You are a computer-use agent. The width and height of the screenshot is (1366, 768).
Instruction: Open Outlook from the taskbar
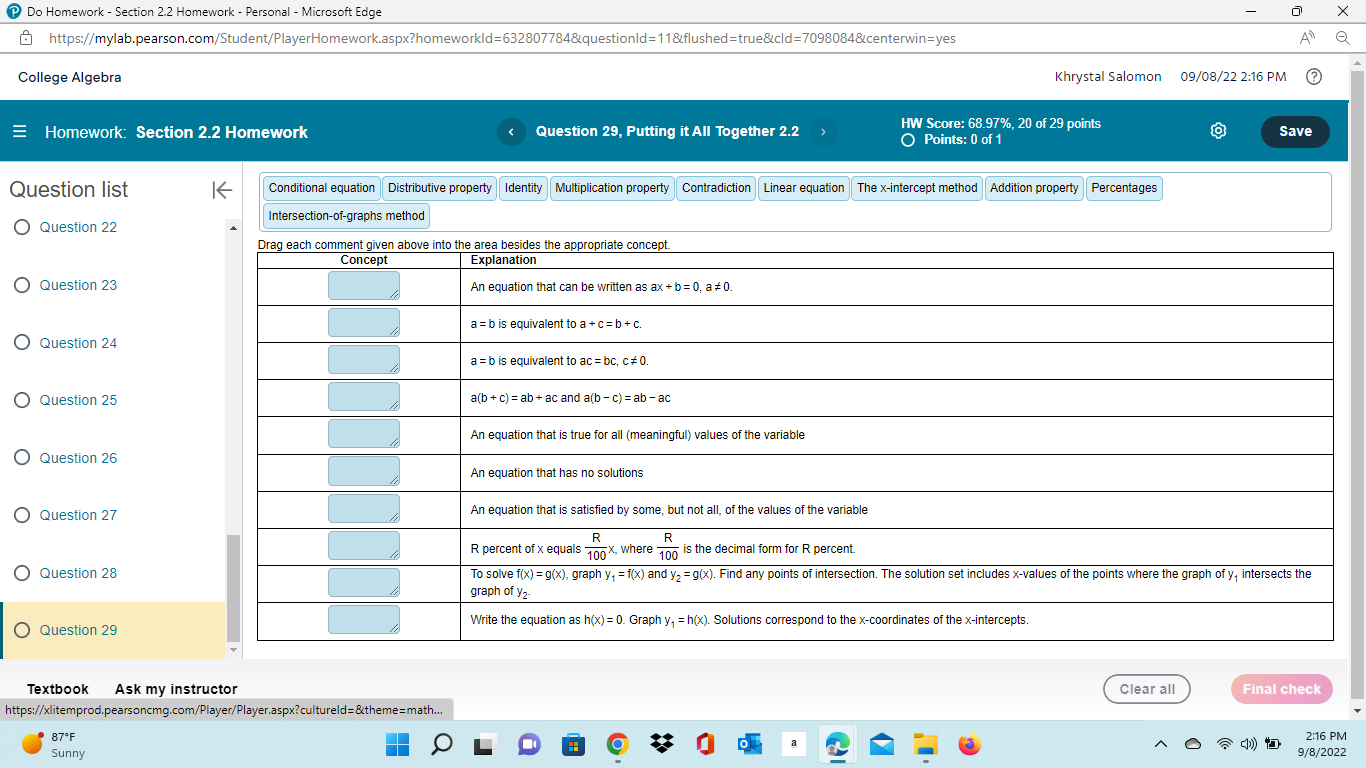coord(749,745)
